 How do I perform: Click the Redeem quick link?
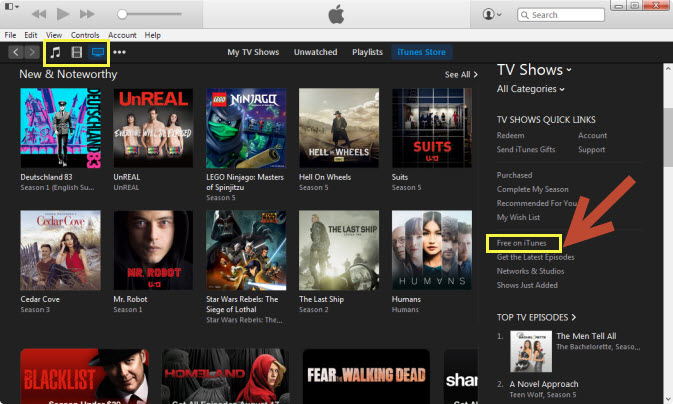point(510,136)
